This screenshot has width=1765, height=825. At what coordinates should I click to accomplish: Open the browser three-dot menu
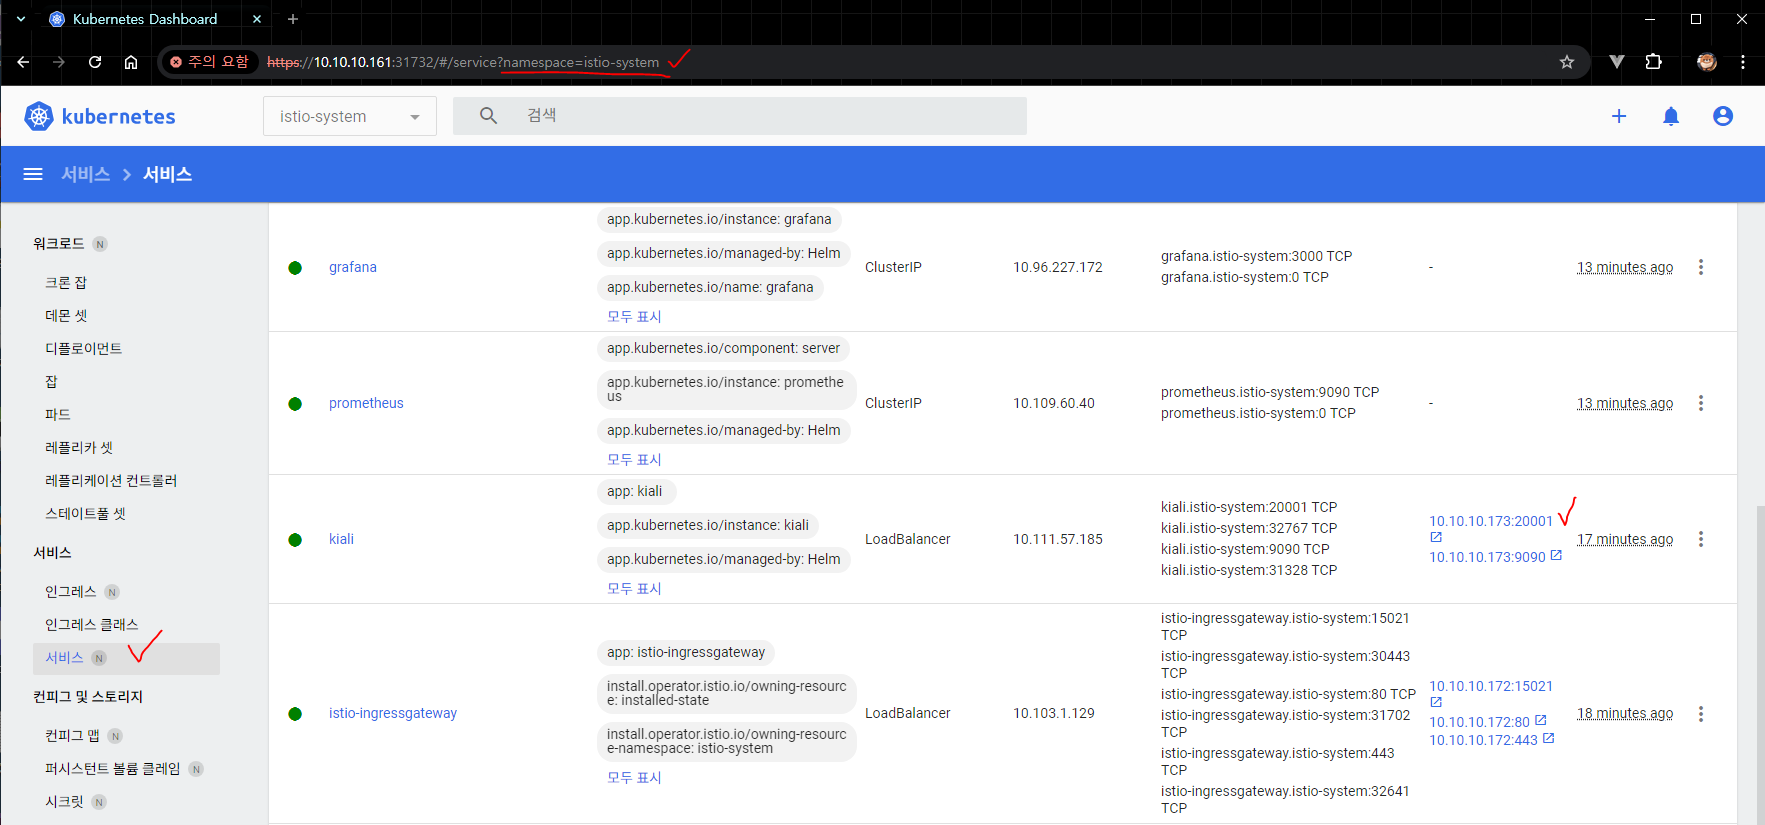click(x=1743, y=62)
